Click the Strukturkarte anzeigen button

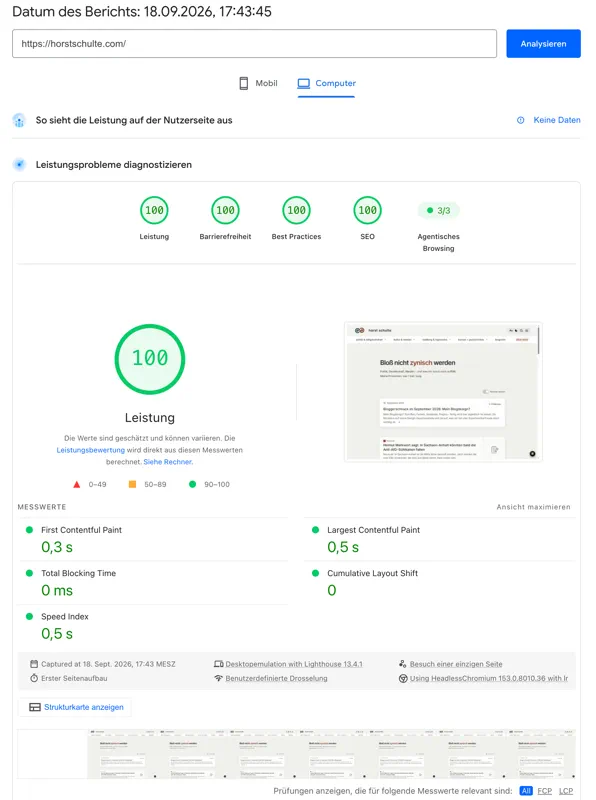click(x=75, y=707)
